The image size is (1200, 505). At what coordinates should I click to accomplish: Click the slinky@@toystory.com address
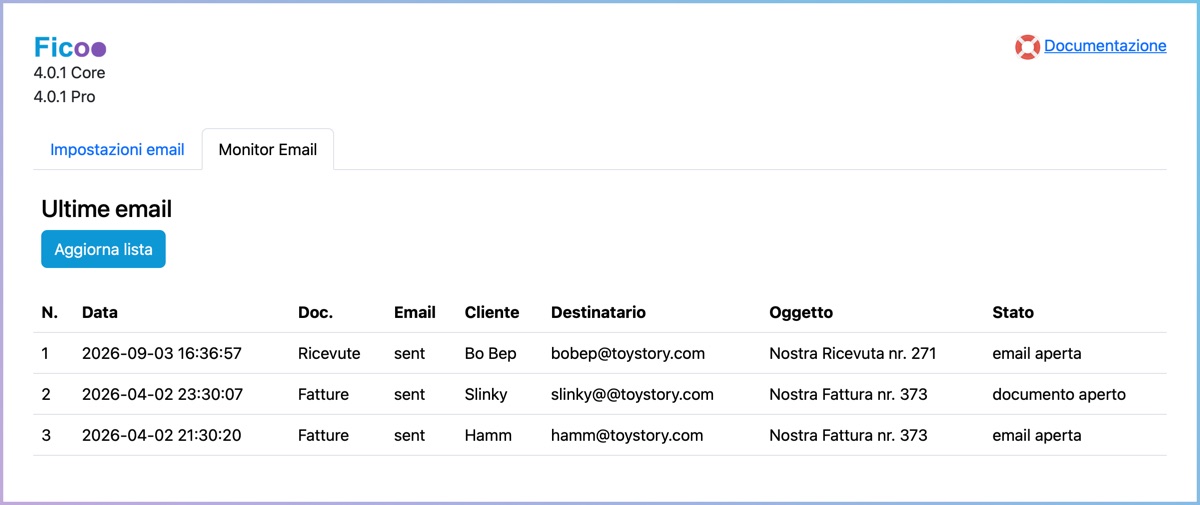pyautogui.click(x=632, y=394)
